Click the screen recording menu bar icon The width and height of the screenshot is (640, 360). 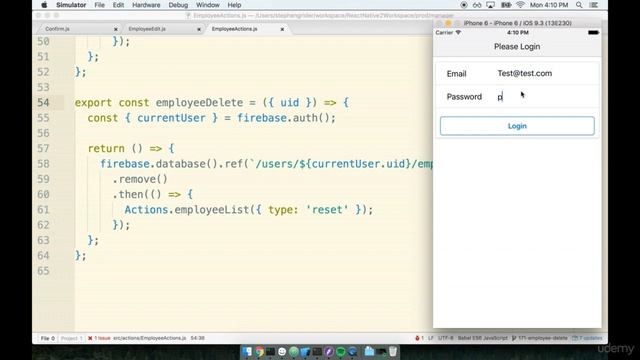(x=464, y=5)
